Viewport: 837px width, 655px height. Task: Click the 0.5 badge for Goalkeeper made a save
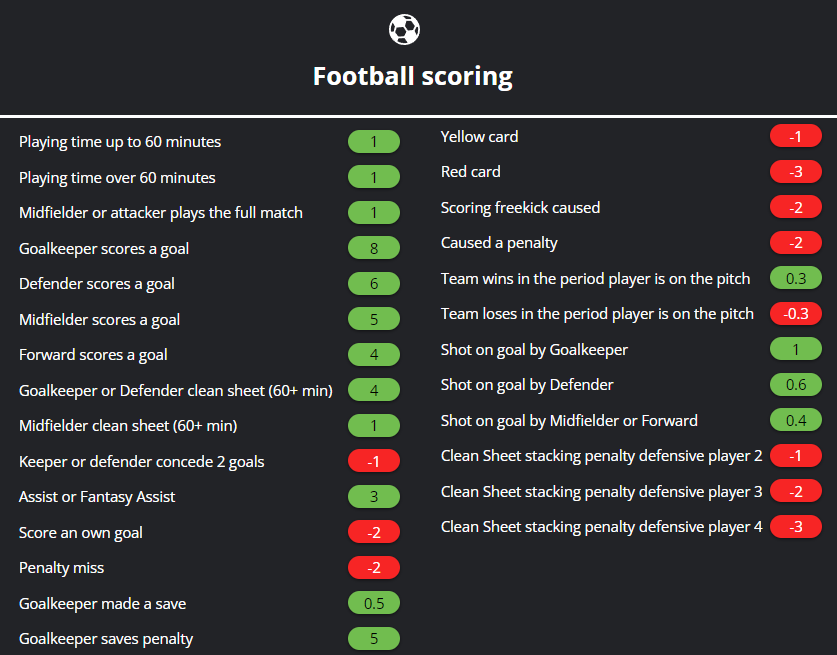pyautogui.click(x=374, y=603)
